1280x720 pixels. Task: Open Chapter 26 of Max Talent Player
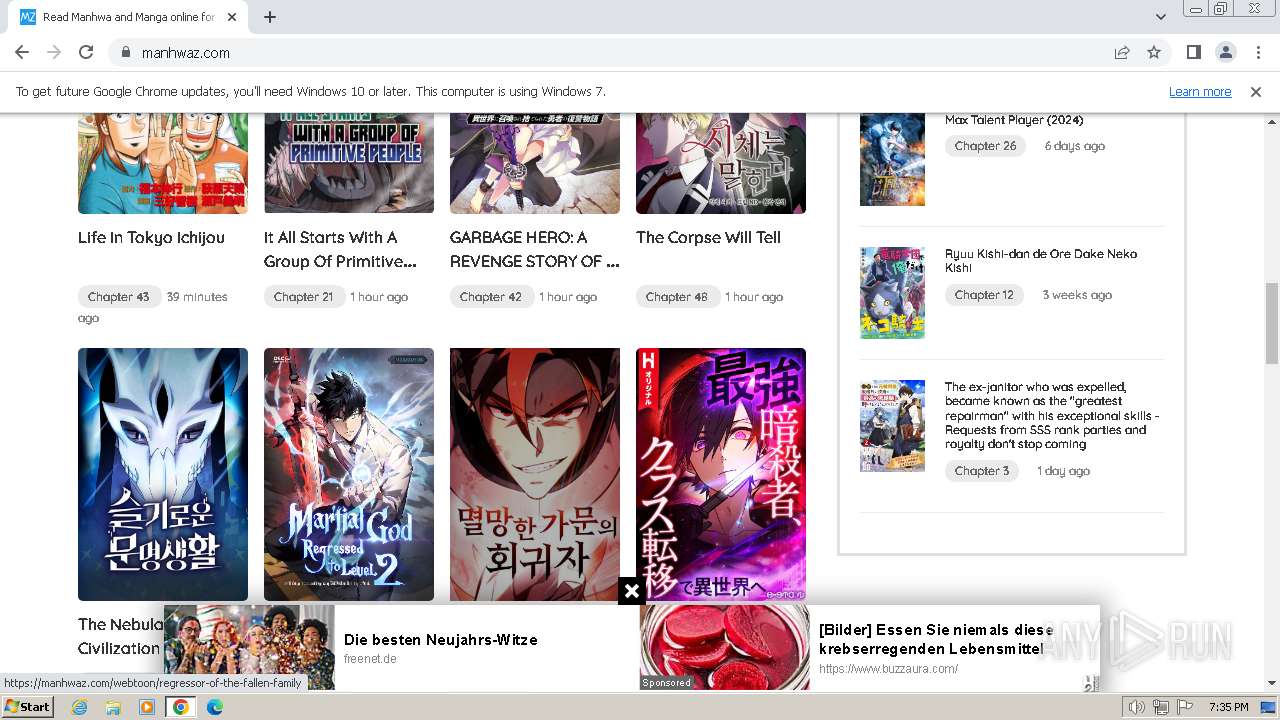click(x=985, y=146)
